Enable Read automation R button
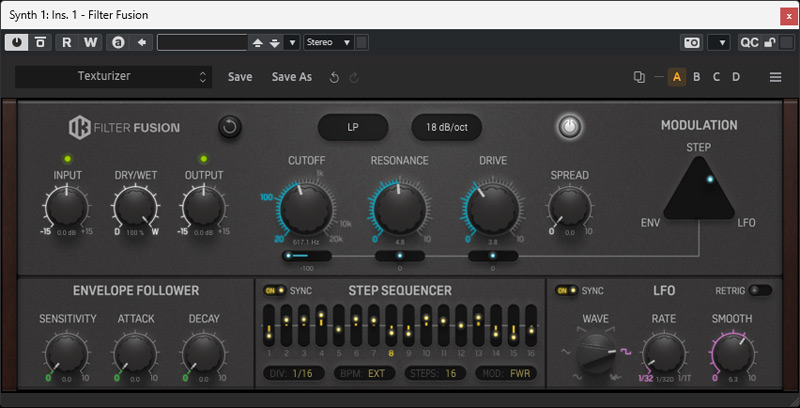The width and height of the screenshot is (800, 408). click(67, 42)
